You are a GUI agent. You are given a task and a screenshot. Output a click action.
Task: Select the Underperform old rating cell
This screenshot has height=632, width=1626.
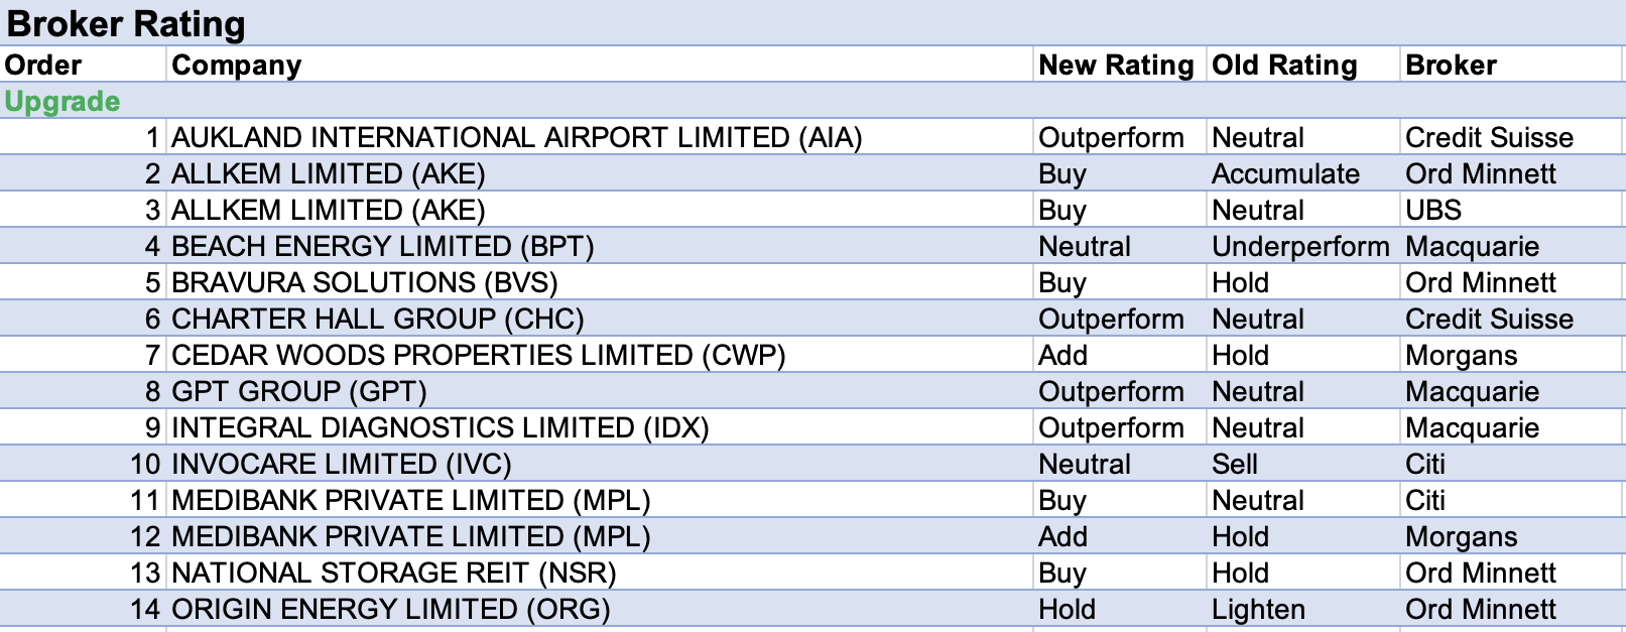coord(1300,246)
